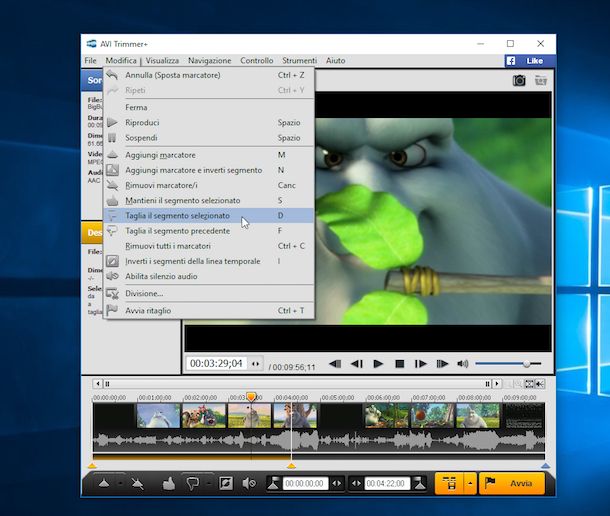The image size is (610, 516).
Task: Stop playback with the square button
Action: point(399,364)
